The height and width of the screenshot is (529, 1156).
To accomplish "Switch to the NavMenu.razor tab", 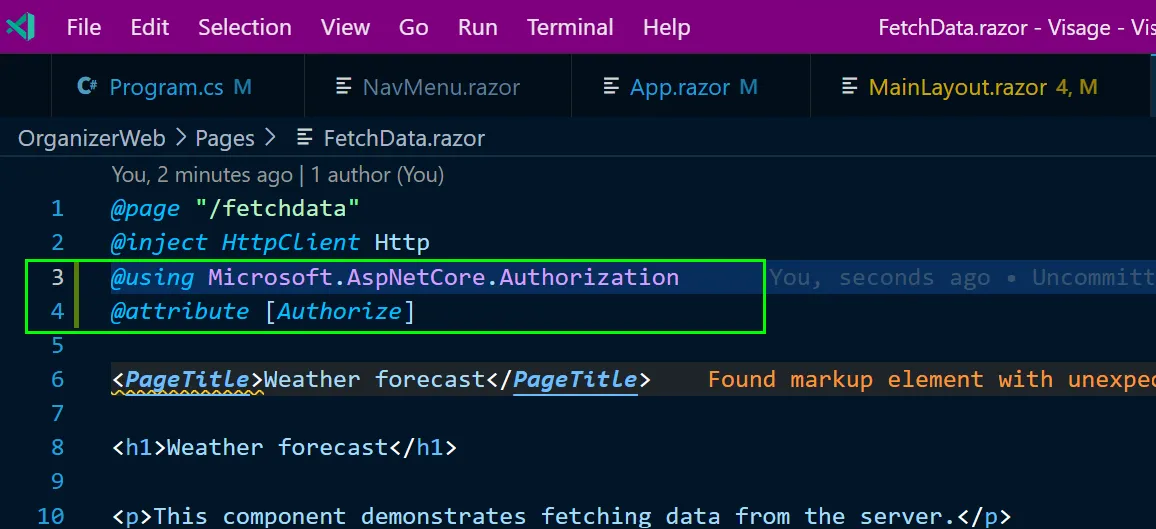I will pos(441,87).
